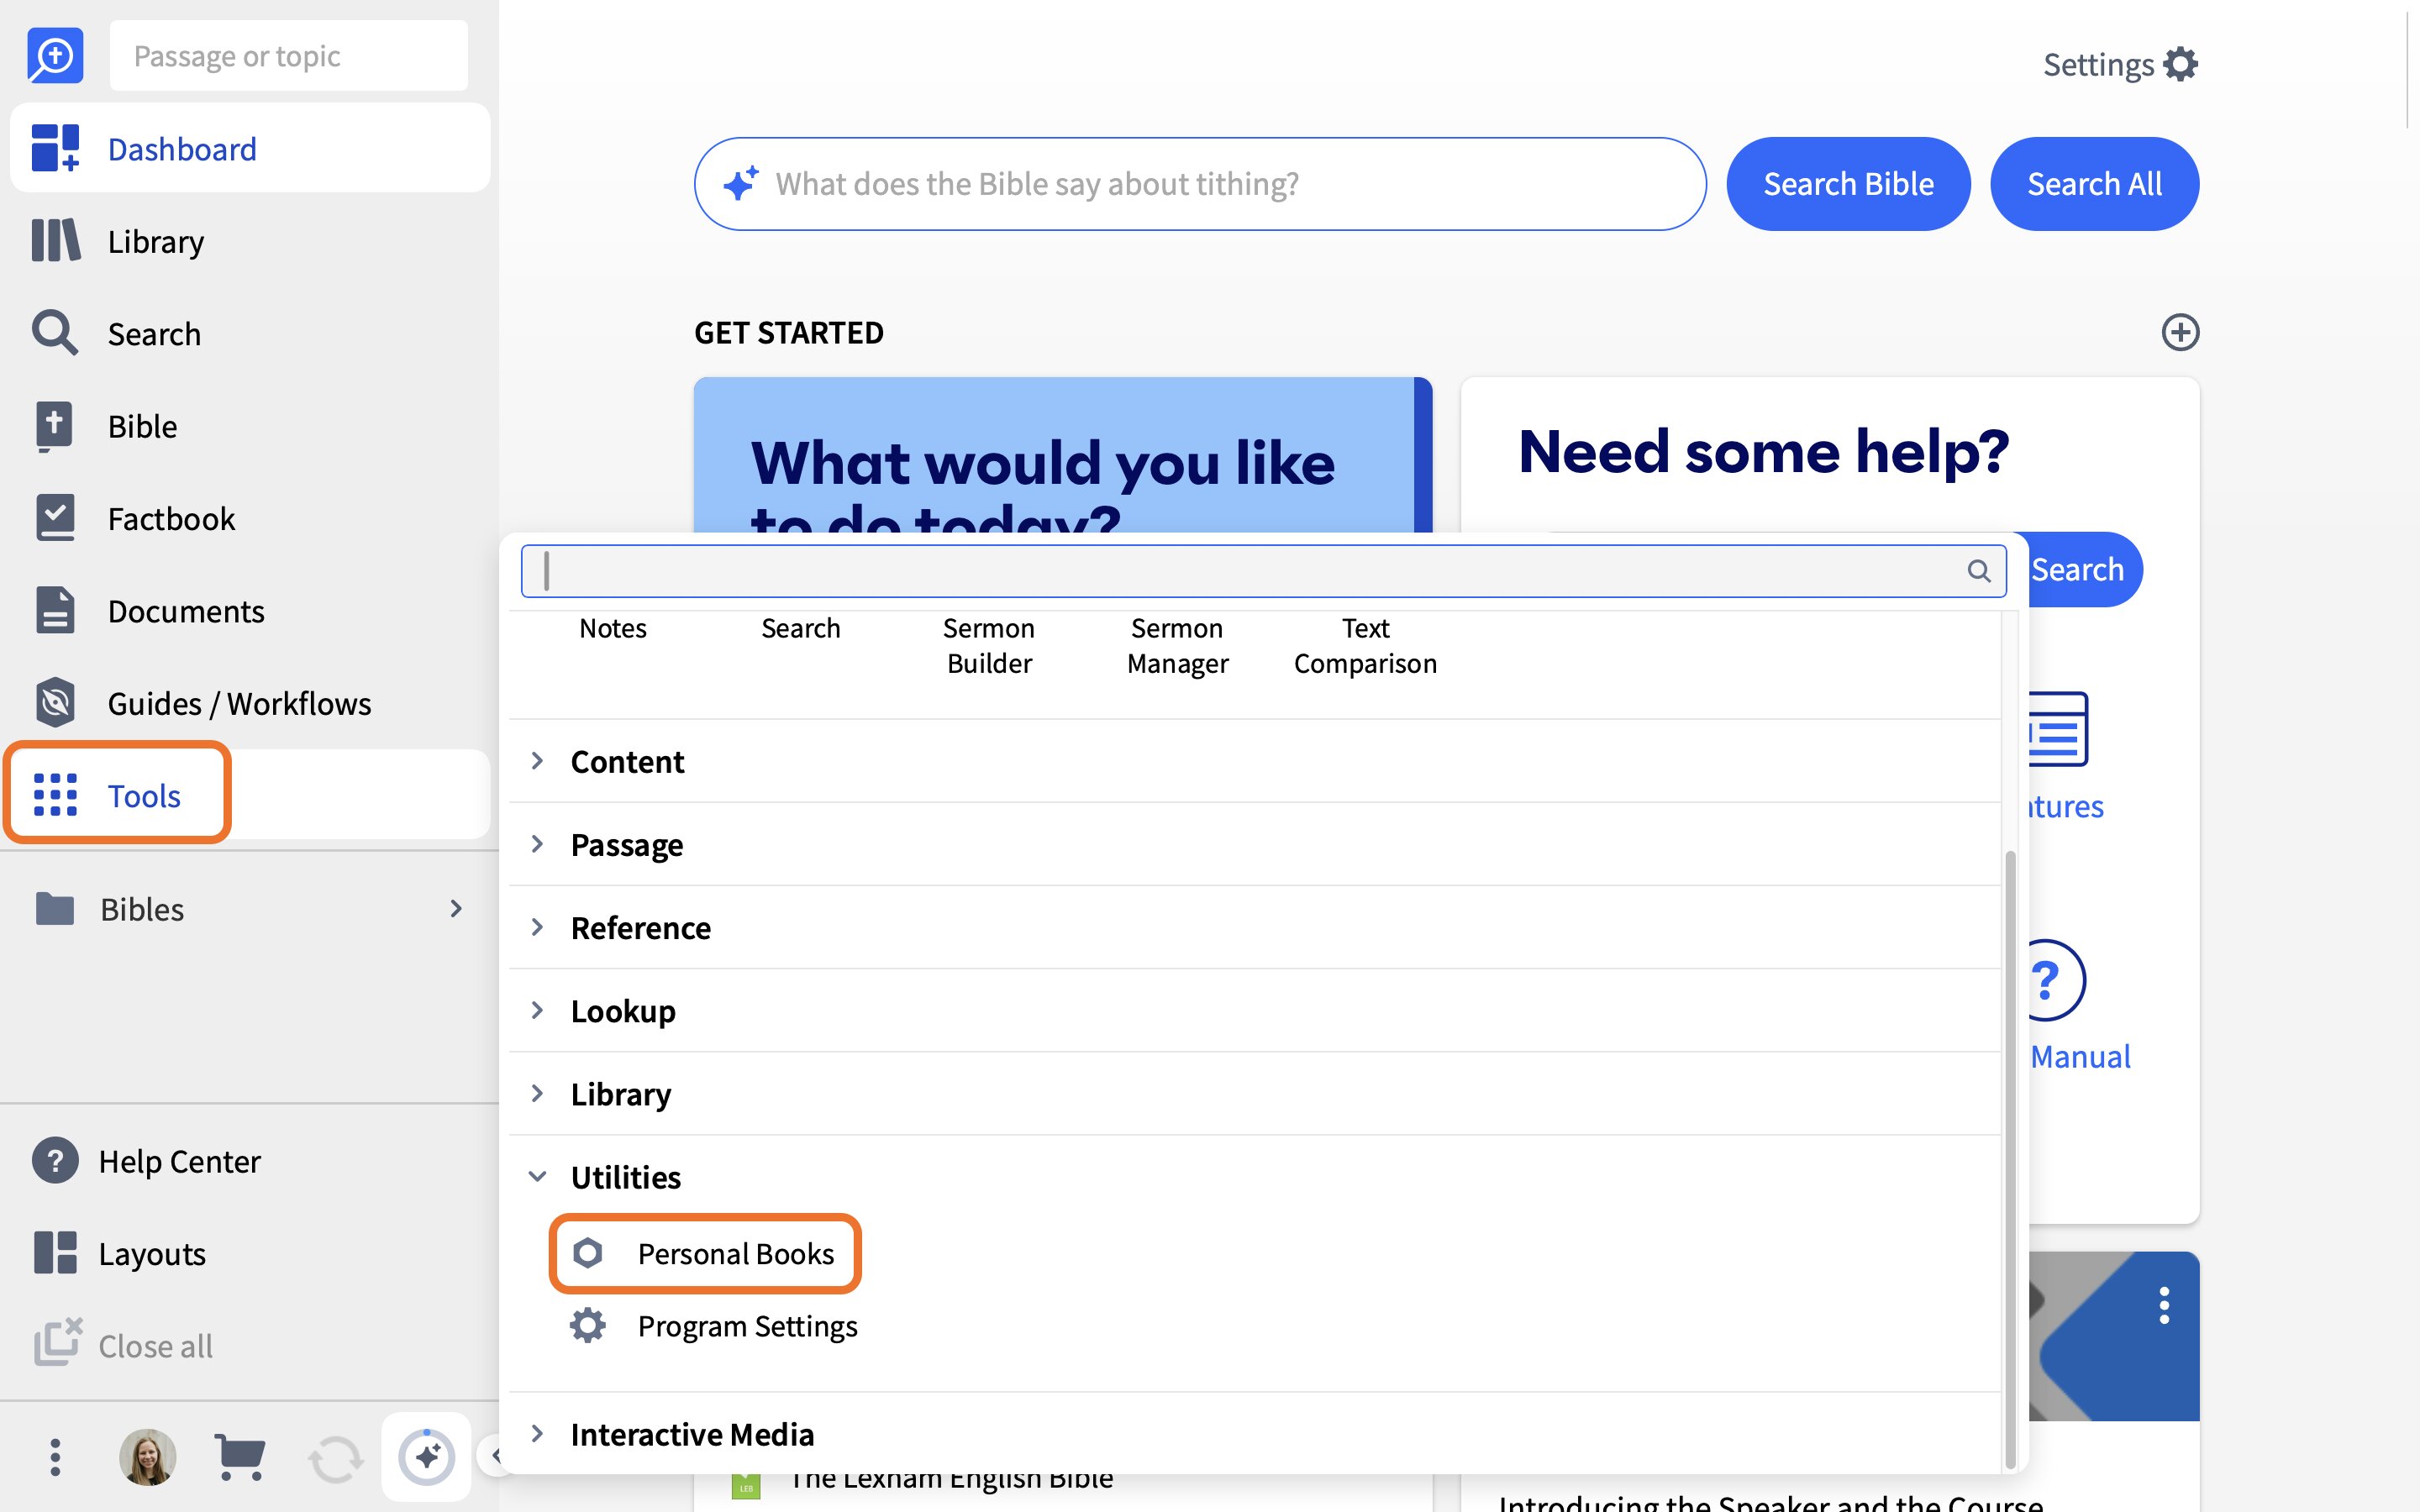The height and width of the screenshot is (1512, 2420).
Task: Click the help card Search button
Action: coord(2080,569)
